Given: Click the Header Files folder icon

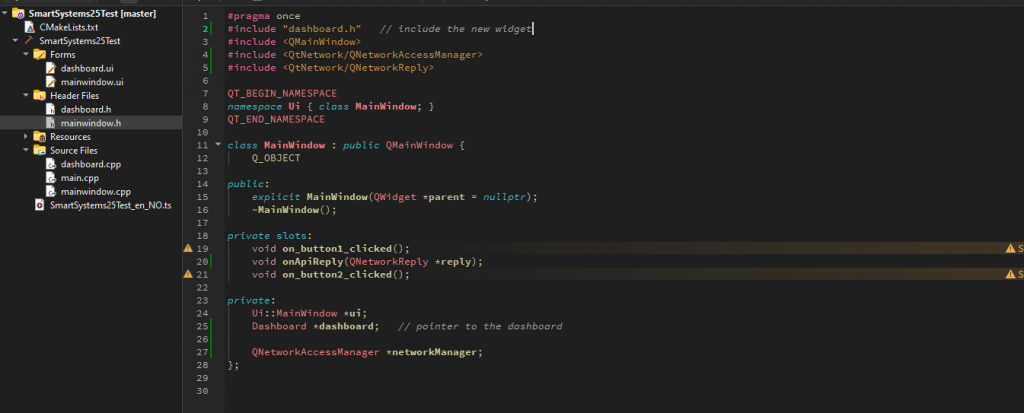Looking at the screenshot, I should (x=40, y=95).
